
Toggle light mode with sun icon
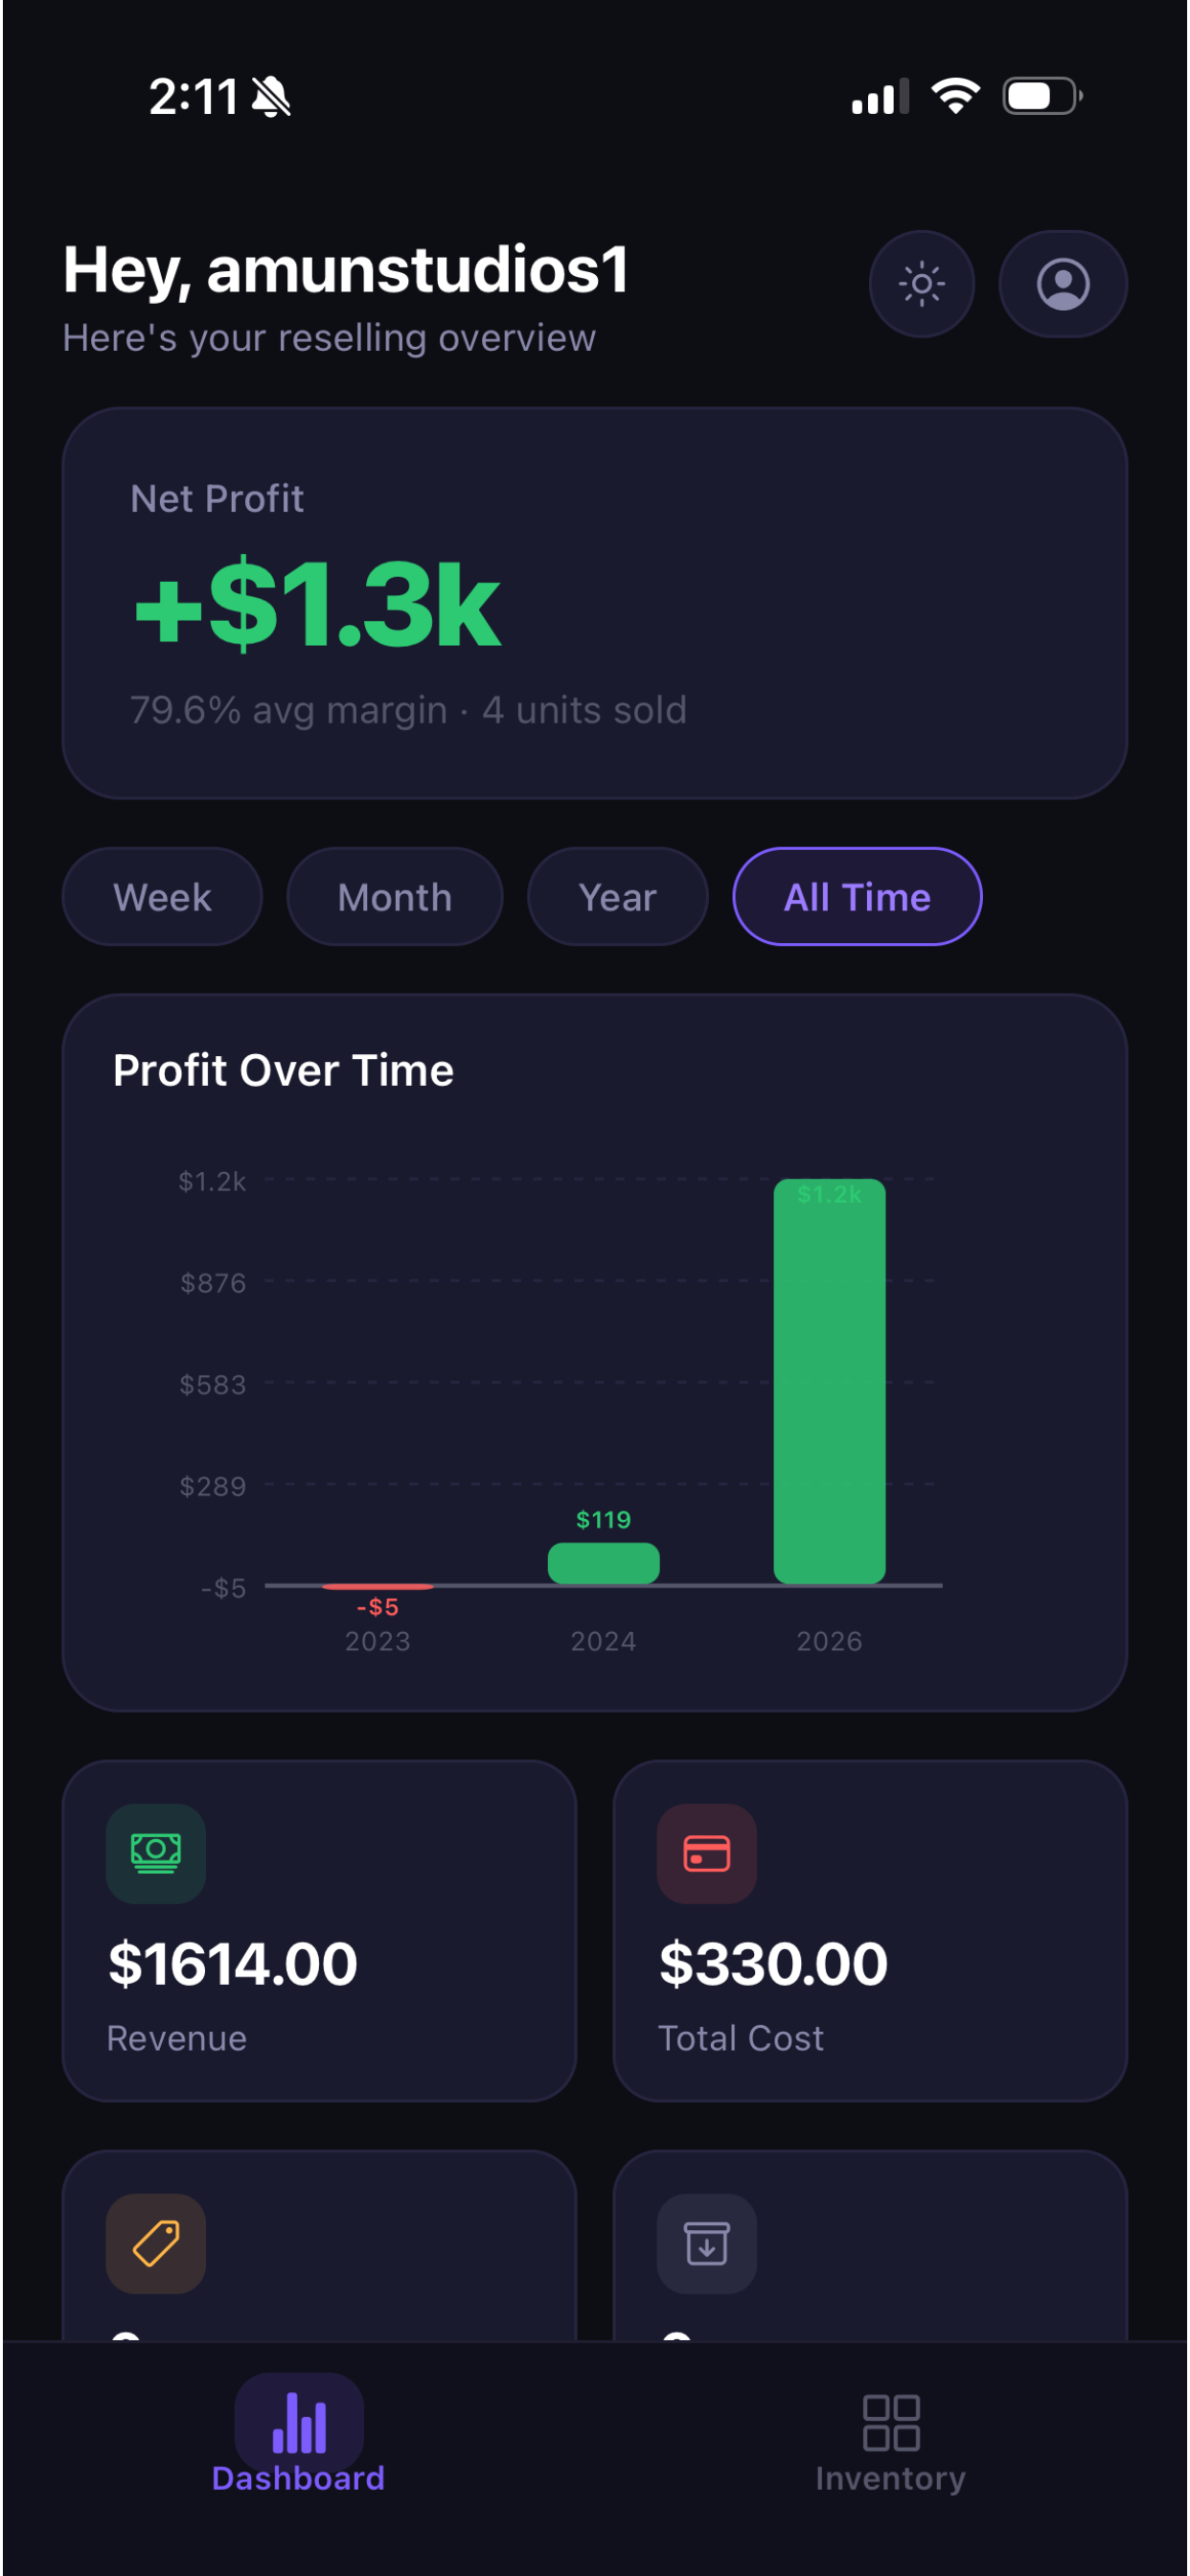point(921,284)
